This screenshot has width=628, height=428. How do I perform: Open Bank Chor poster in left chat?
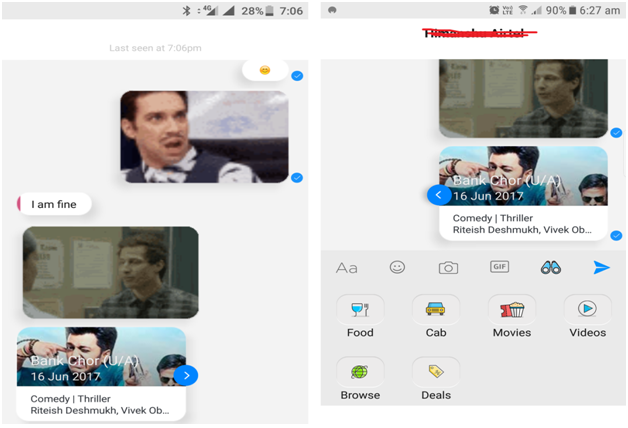tap(101, 357)
